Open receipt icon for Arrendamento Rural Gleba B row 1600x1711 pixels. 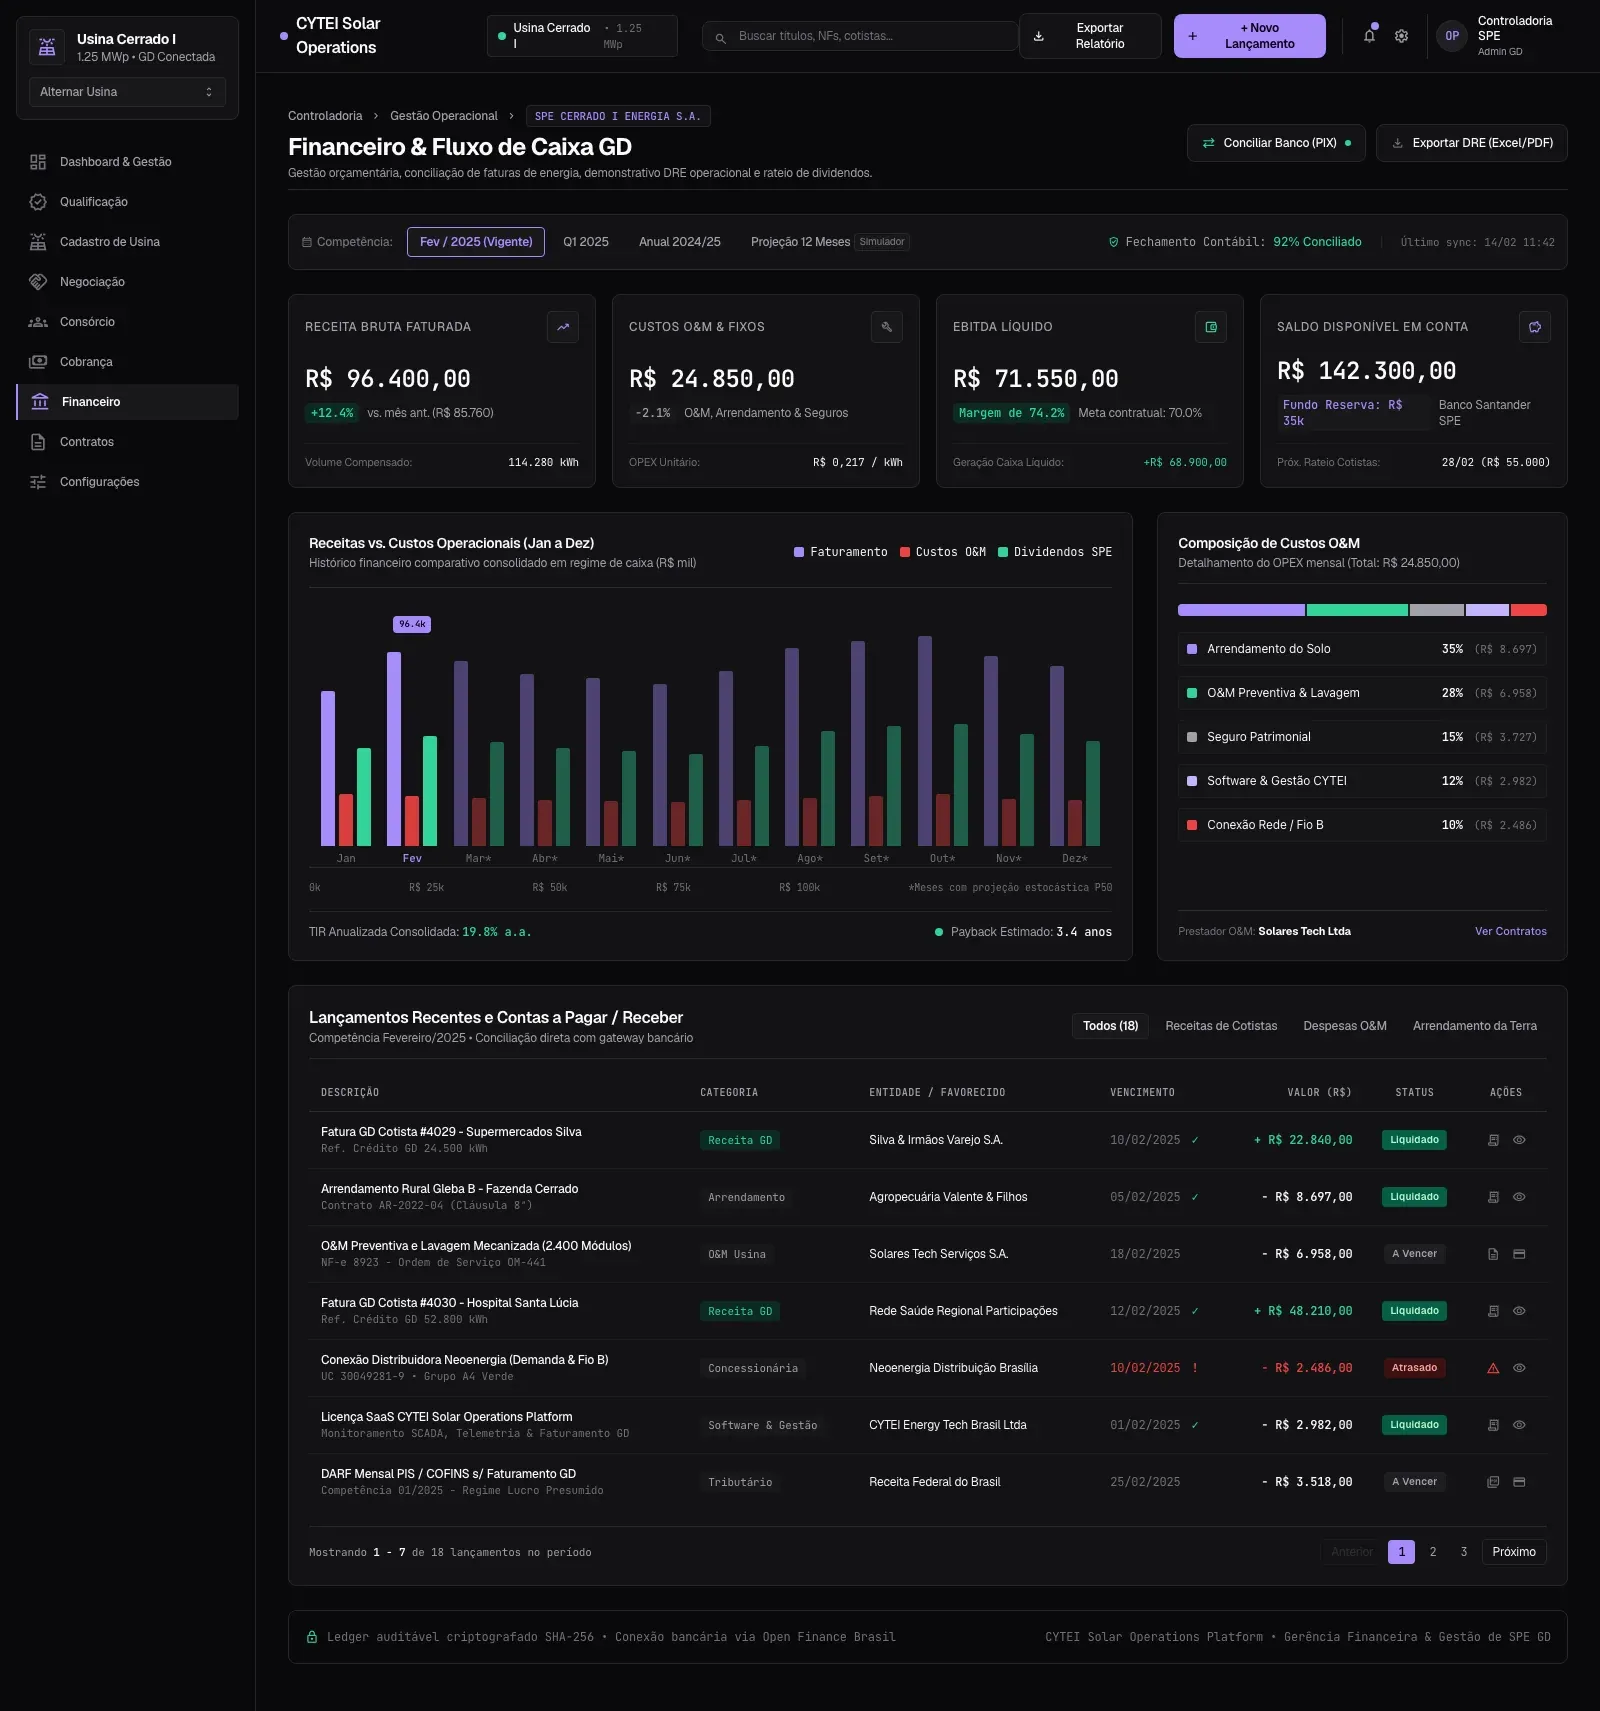tap(1493, 1197)
